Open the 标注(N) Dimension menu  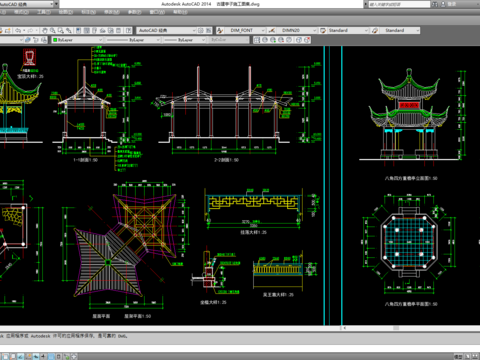coord(88,12)
